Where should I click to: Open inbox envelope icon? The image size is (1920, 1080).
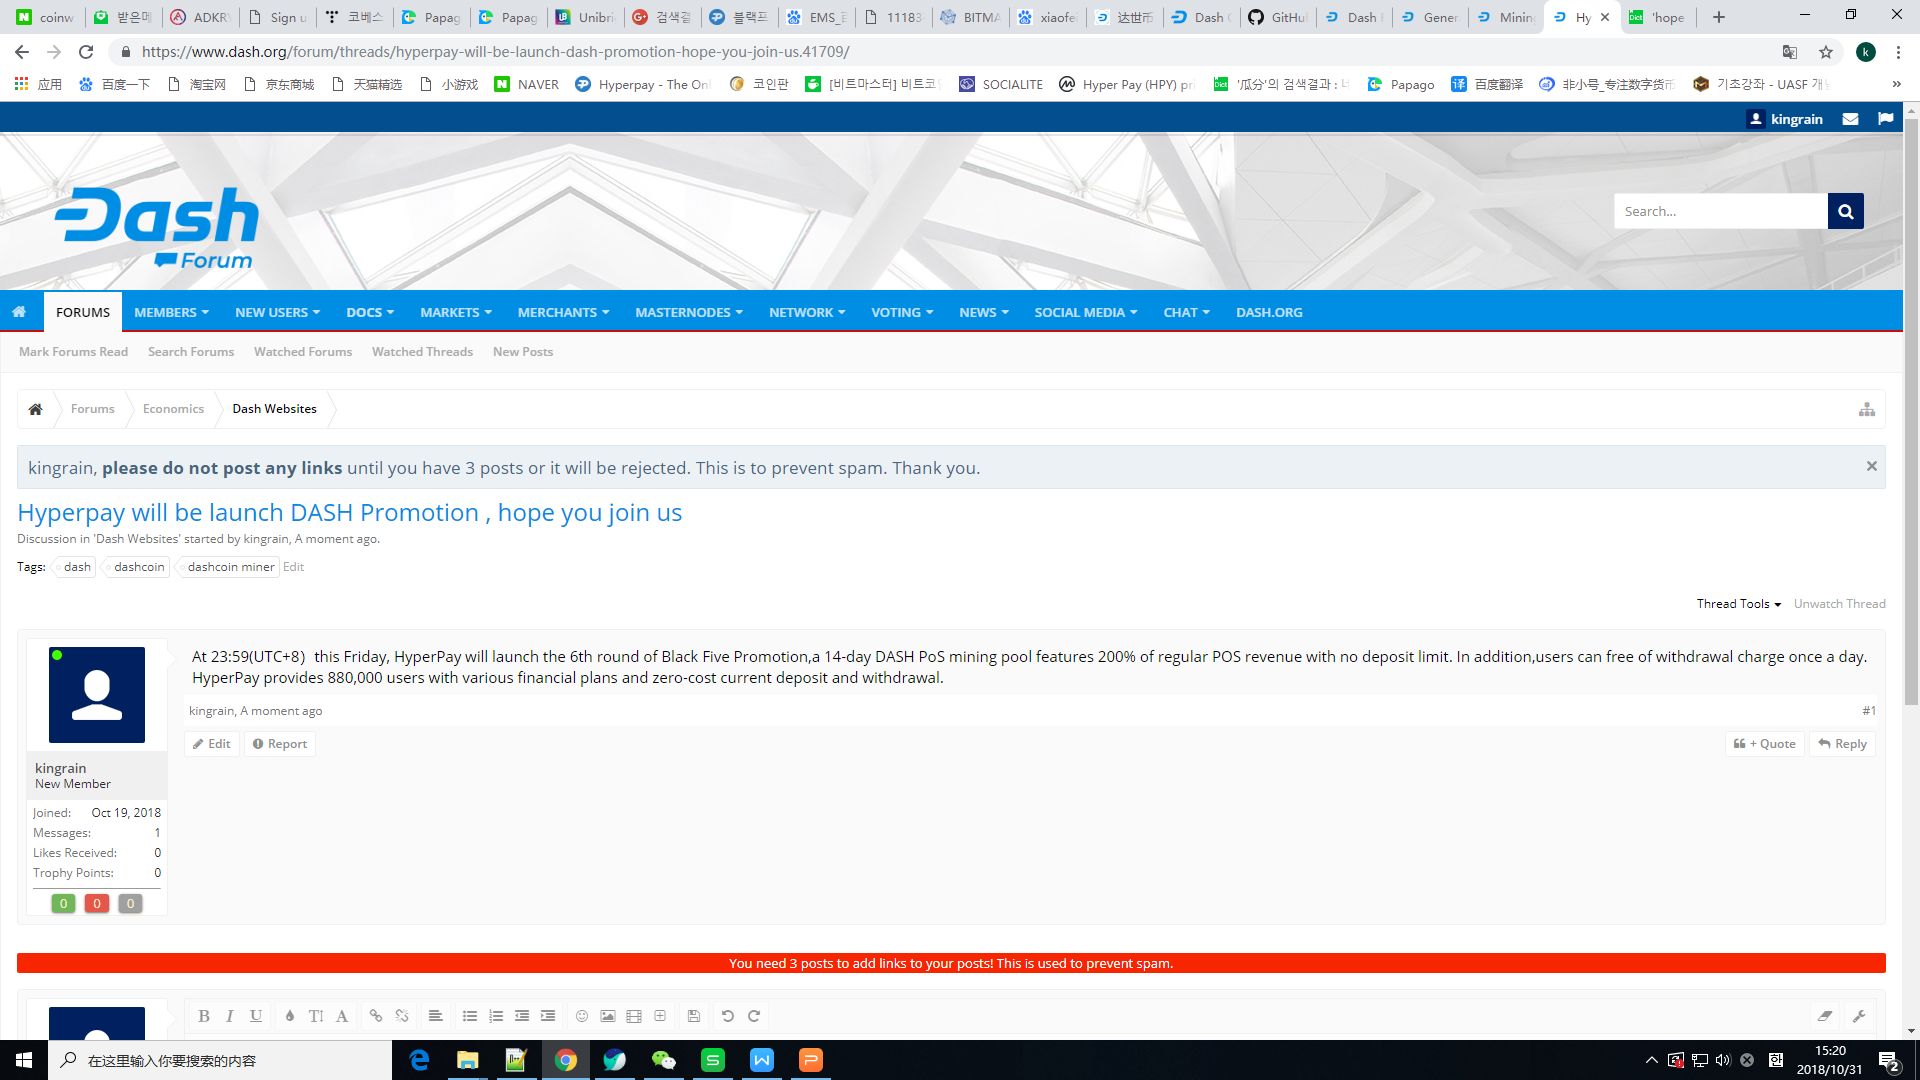(1851, 119)
